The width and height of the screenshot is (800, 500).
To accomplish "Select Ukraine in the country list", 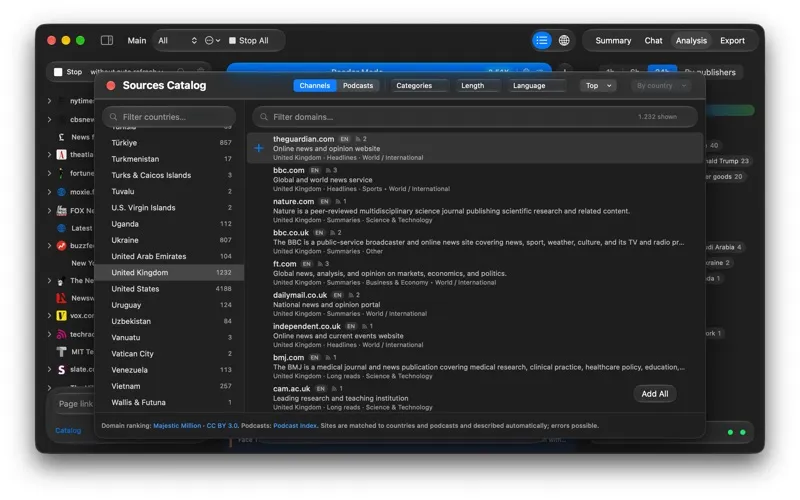I will pyautogui.click(x=169, y=240).
